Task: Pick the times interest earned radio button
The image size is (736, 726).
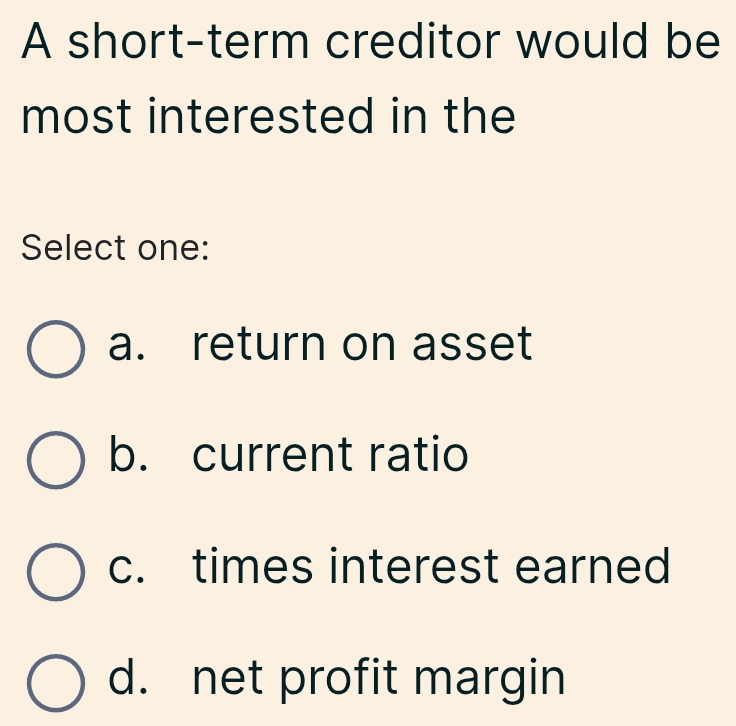Action: (x=54, y=571)
